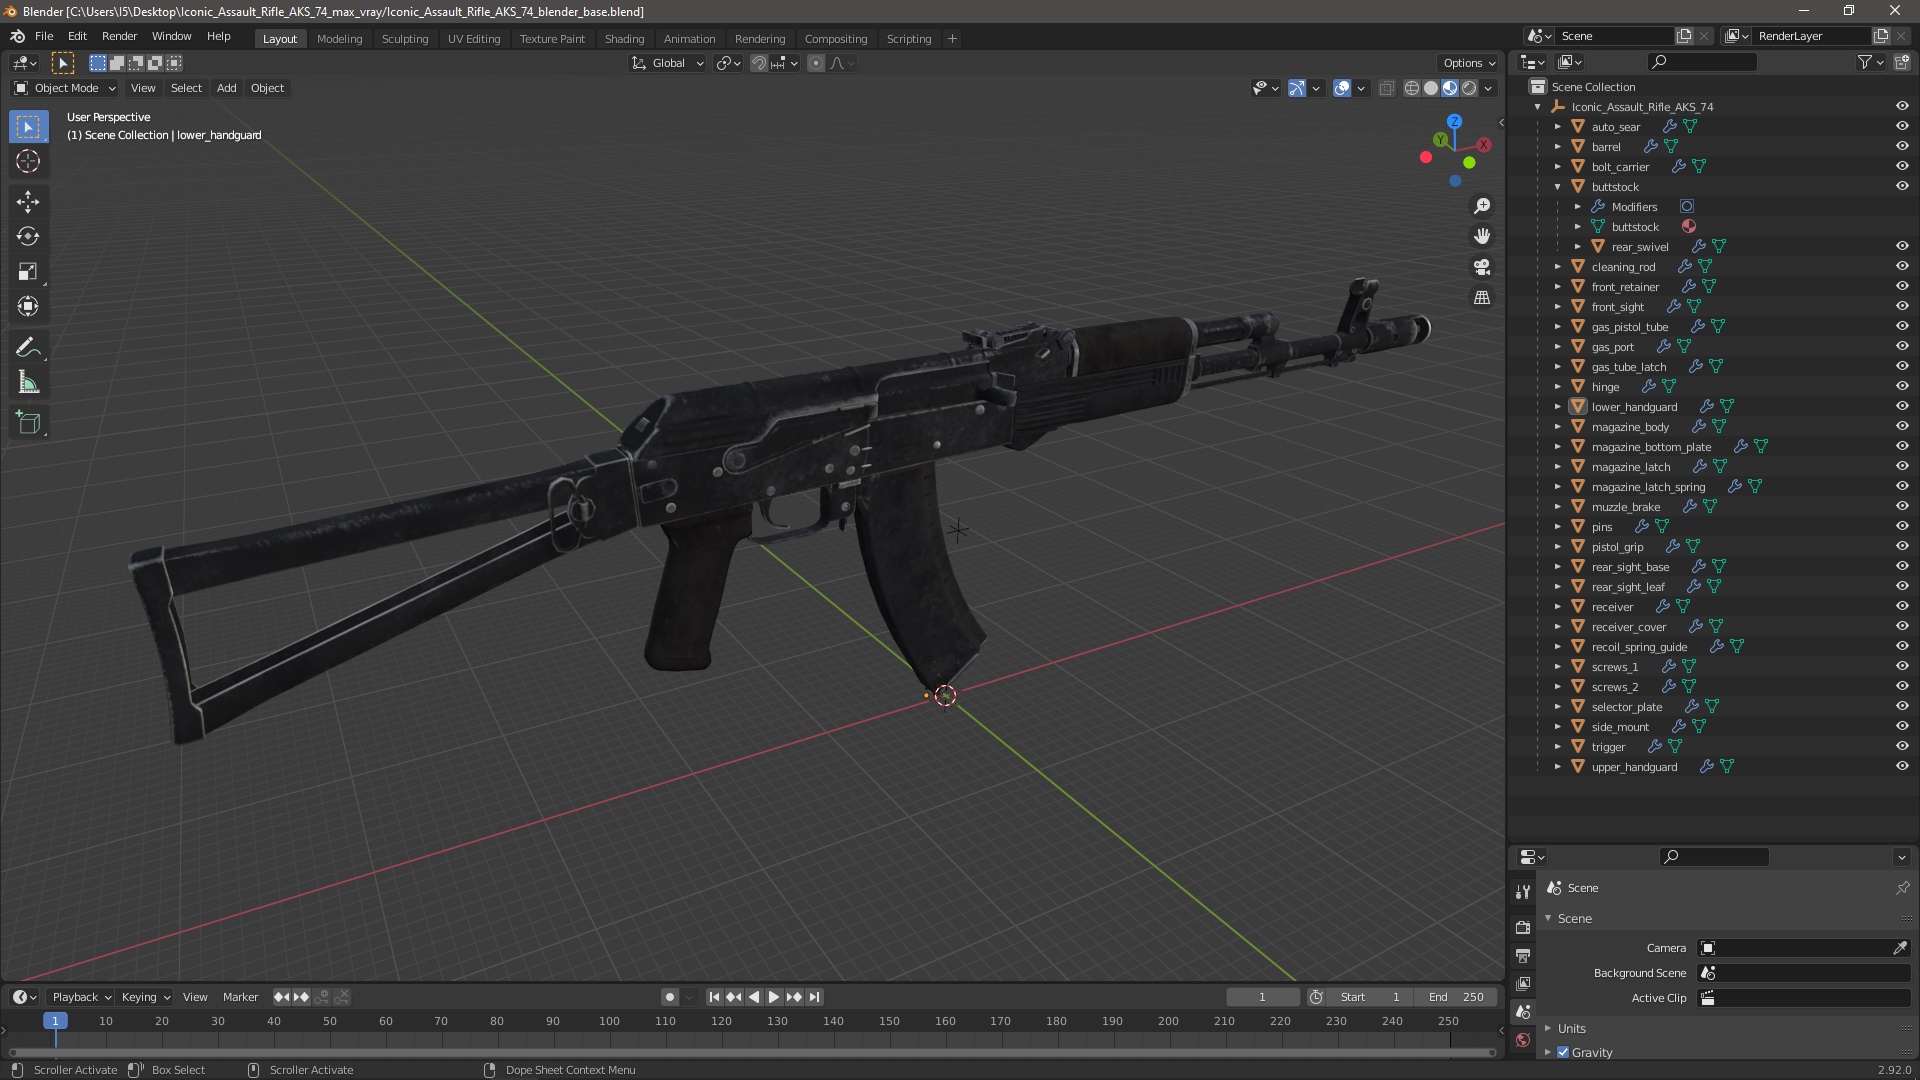Viewport: 1920px width, 1080px height.
Task: Click the current frame number field
Action: 1262,997
